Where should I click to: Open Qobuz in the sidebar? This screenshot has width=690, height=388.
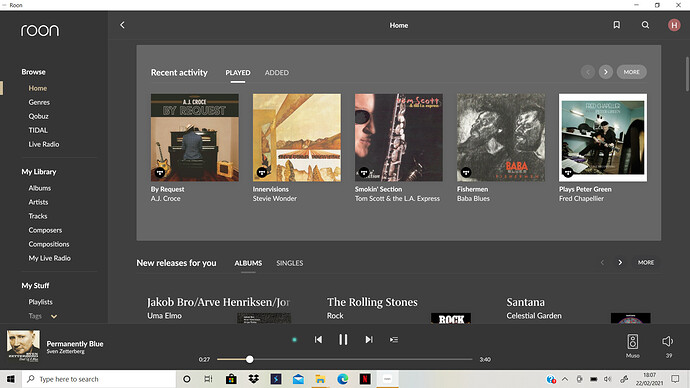click(38, 116)
